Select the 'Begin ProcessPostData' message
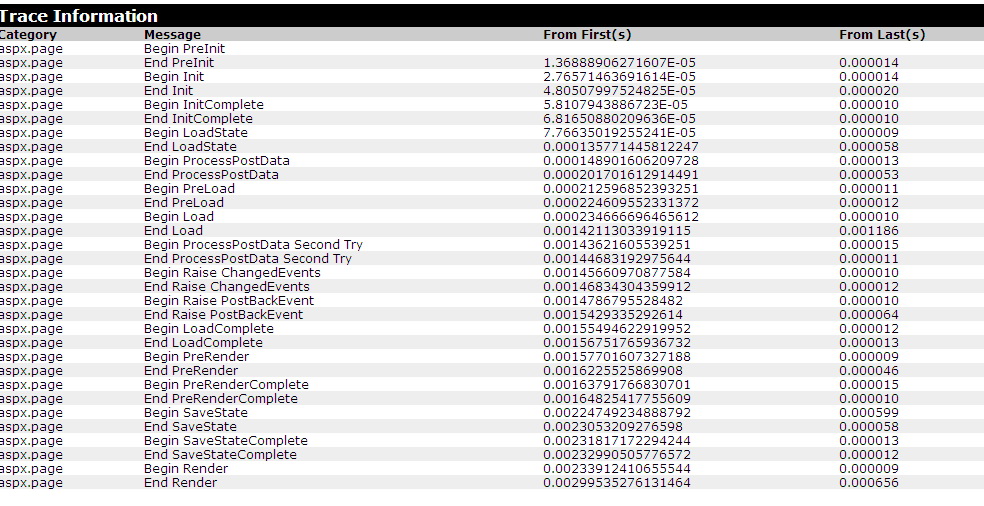 tap(217, 161)
